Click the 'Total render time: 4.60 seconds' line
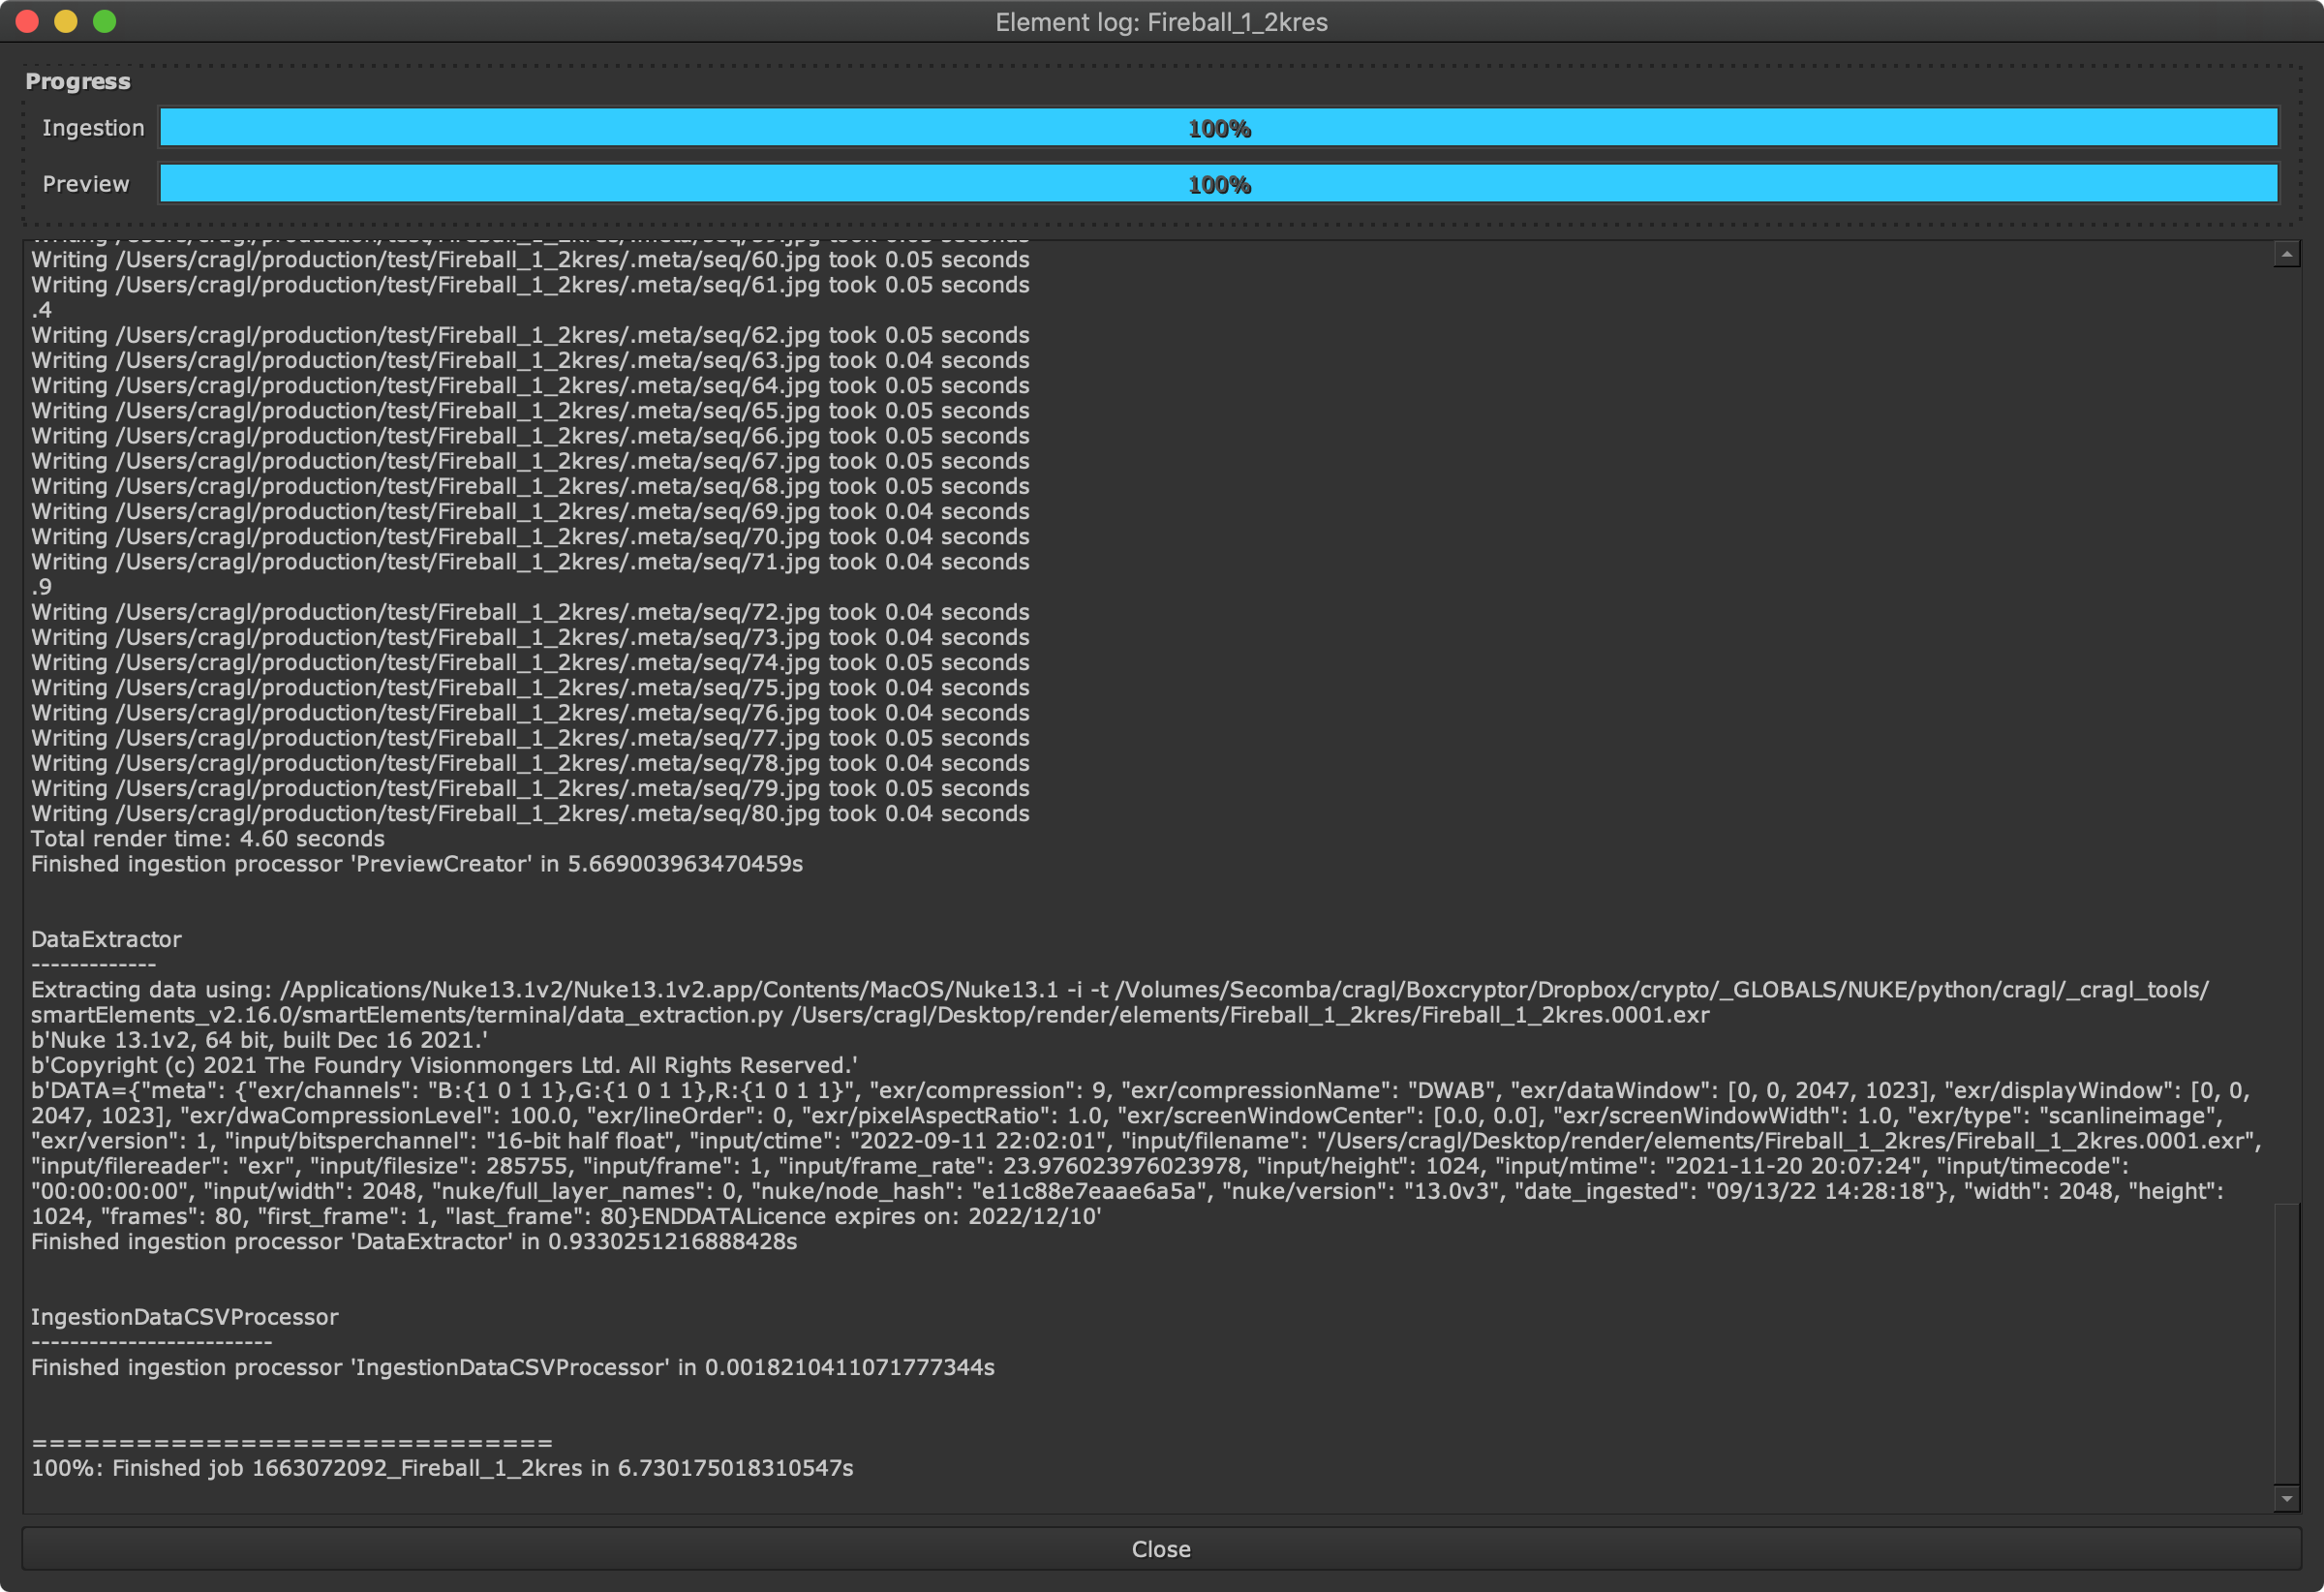 [208, 838]
